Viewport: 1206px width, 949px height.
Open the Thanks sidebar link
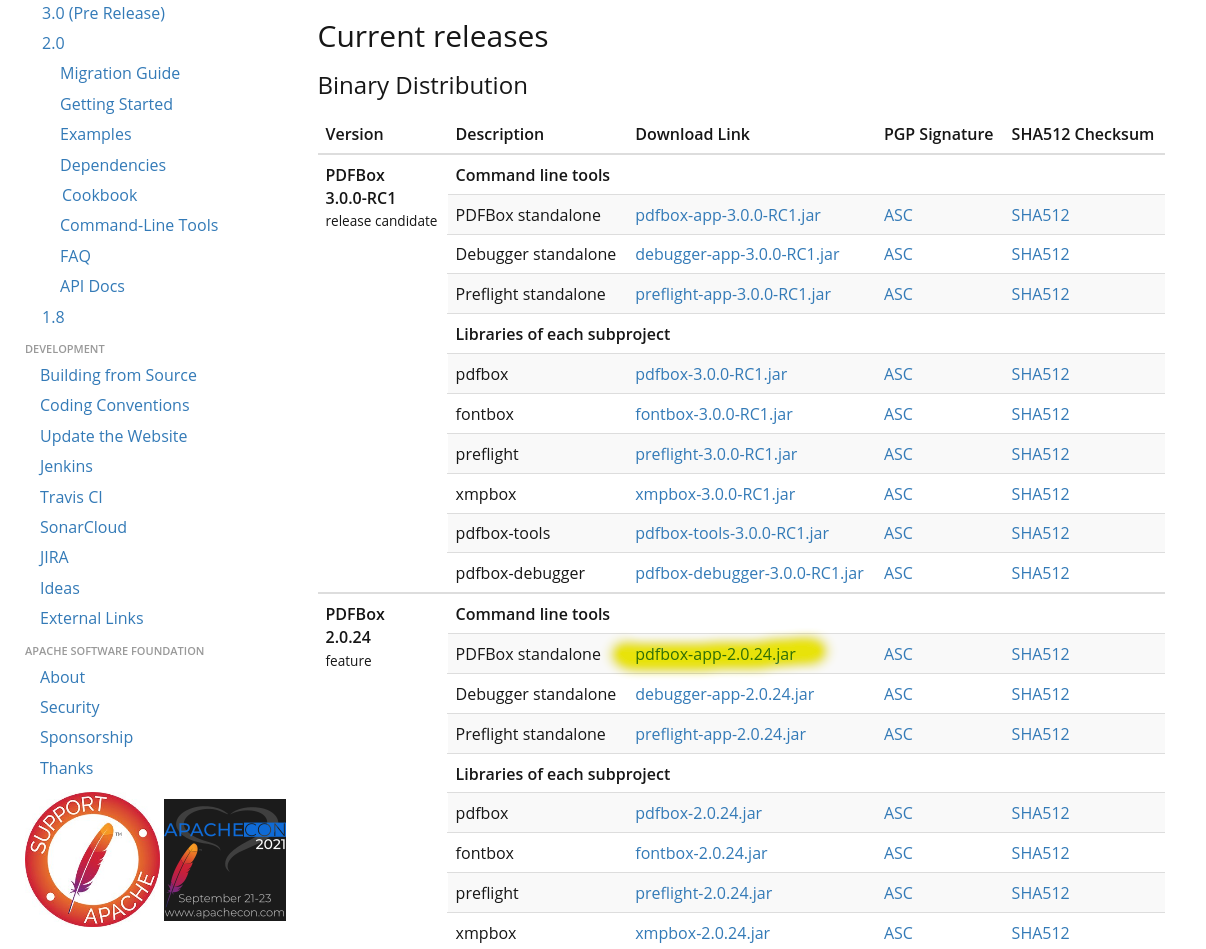point(66,768)
